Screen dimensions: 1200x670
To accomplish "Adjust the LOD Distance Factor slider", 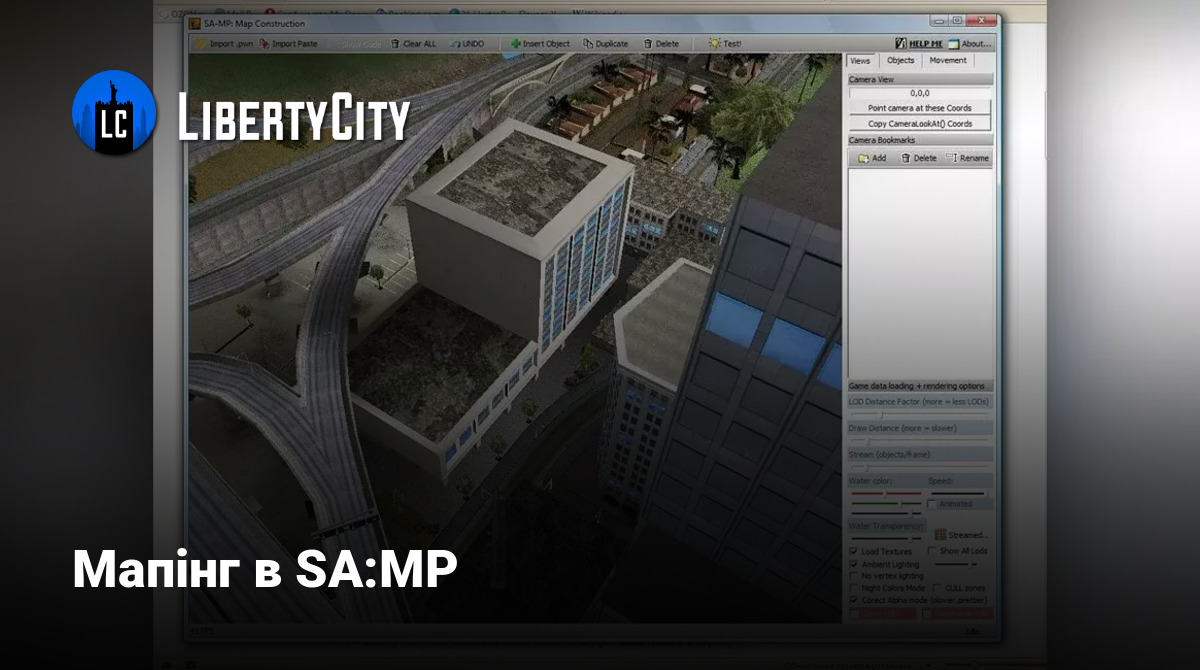I will point(920,414).
